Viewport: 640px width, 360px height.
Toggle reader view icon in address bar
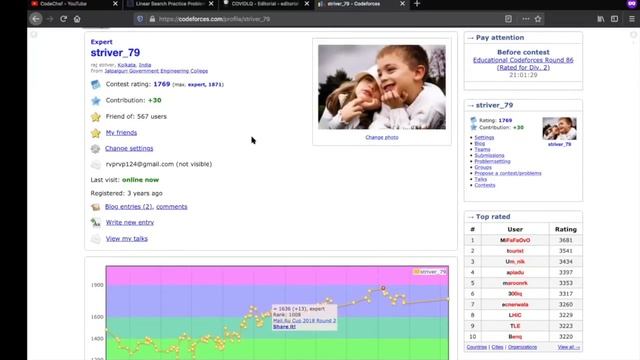pyautogui.click(x=508, y=19)
